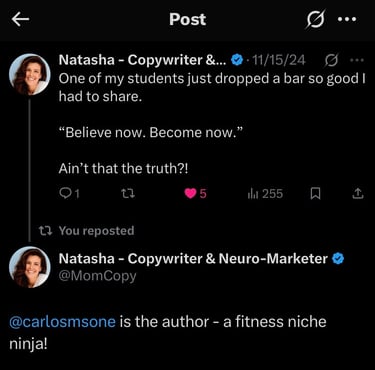The image size is (375, 370).
Task: Open the Natasha - Copywriter &... name at top
Action: click(x=142, y=60)
